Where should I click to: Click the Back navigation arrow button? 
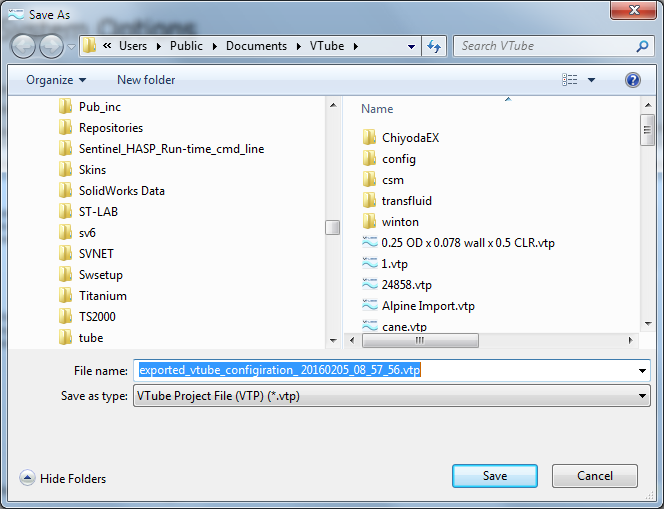point(23,46)
